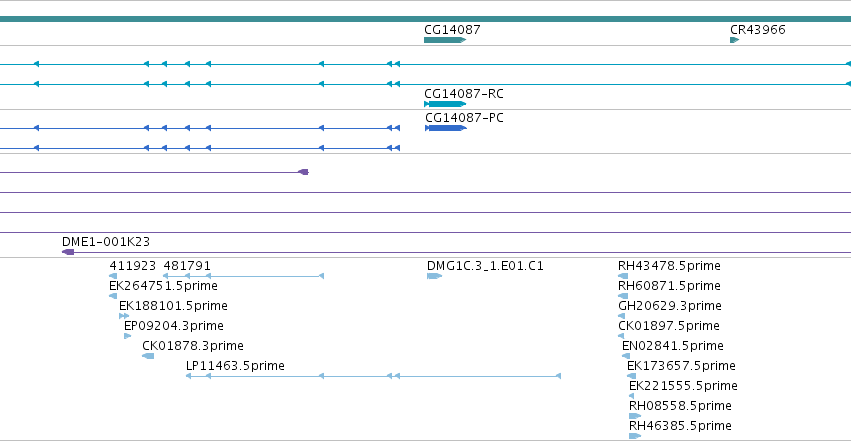Select the EK173657.5prime EST glyph

pos(631,376)
